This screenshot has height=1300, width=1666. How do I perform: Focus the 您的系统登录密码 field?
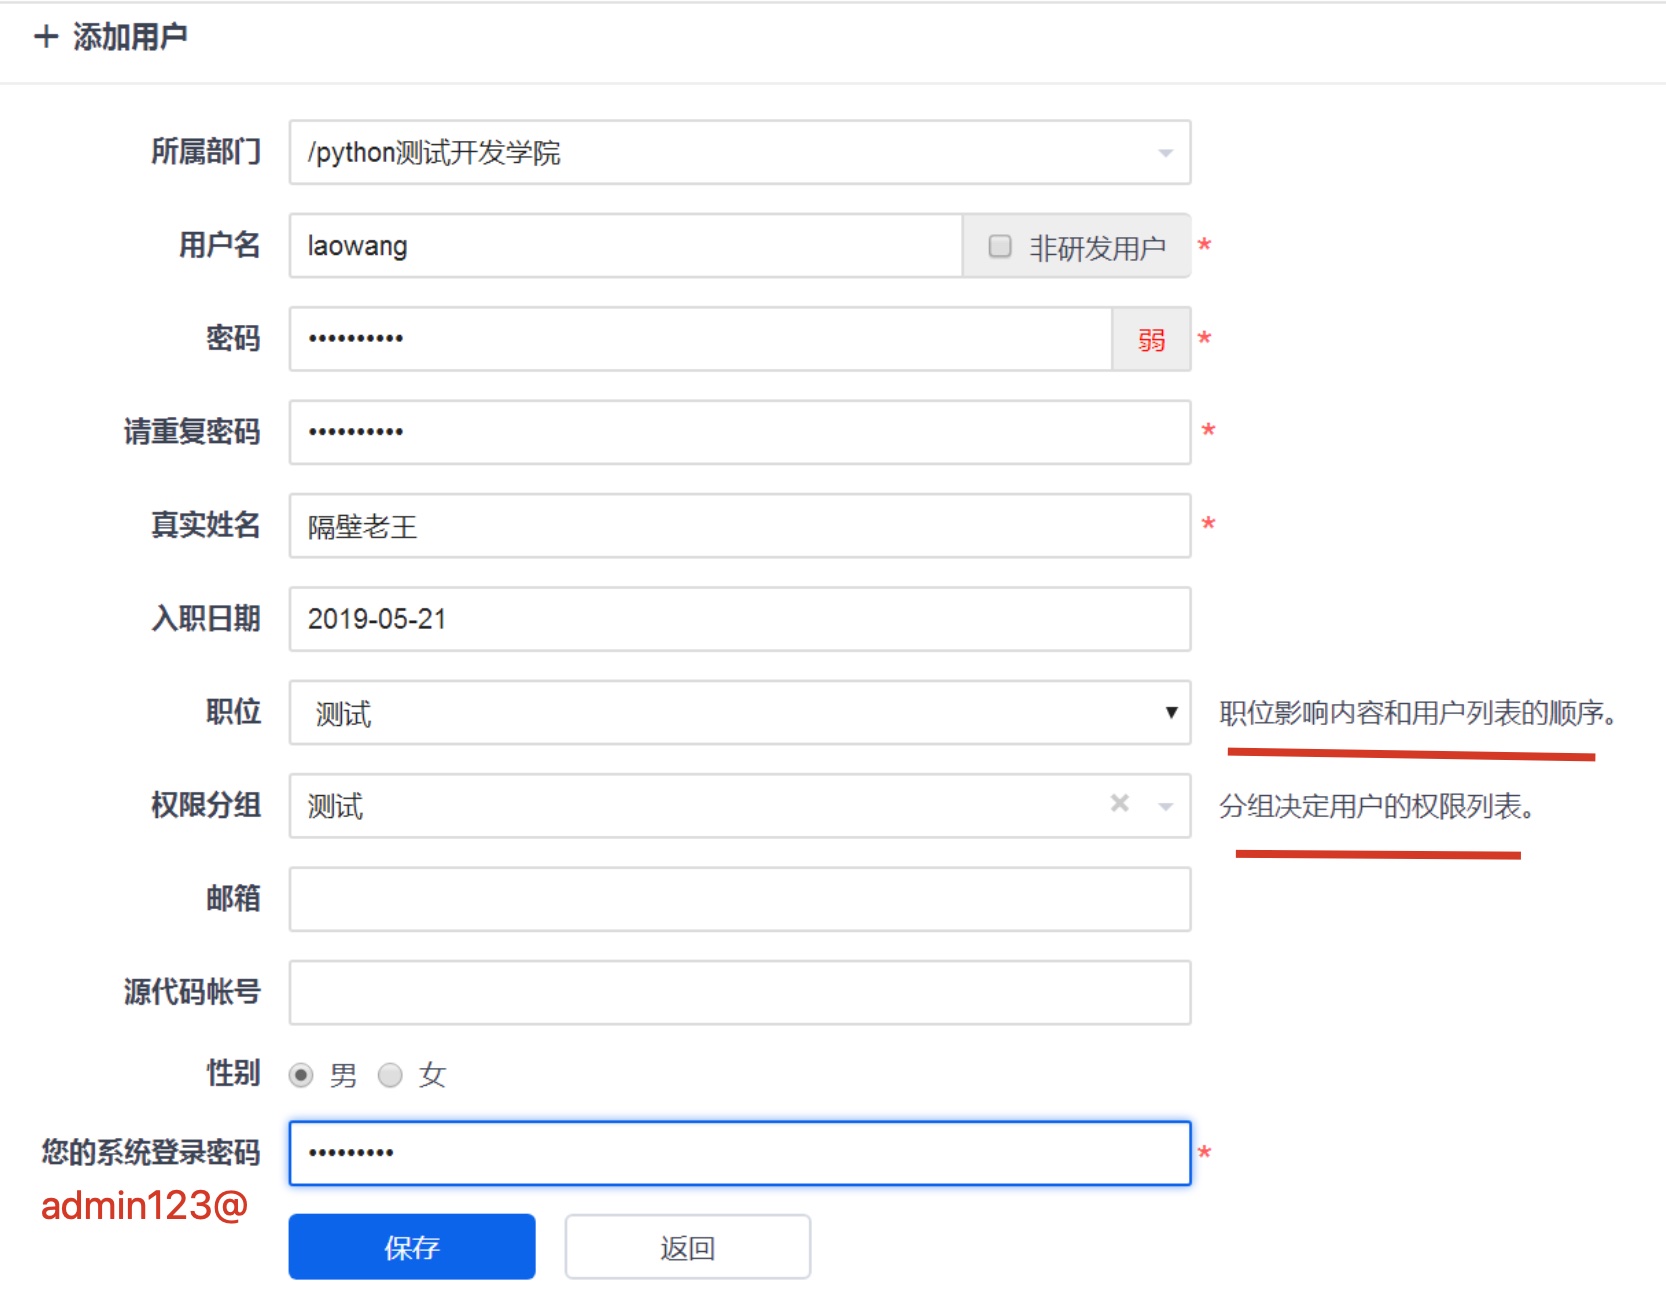point(739,1153)
